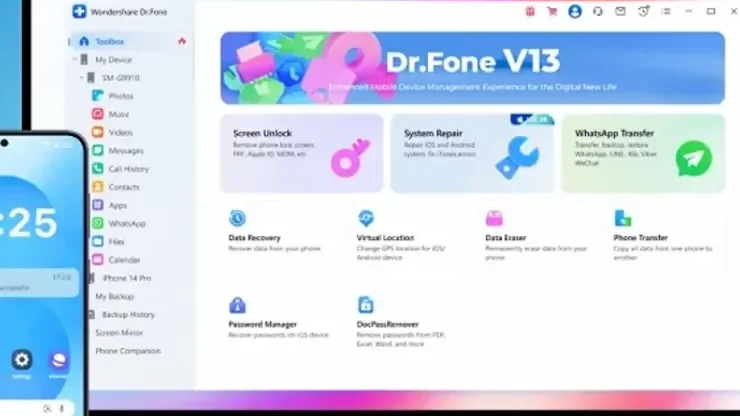Click the red home icon in Toolbox row
This screenshot has width=740, height=416.
pos(182,42)
